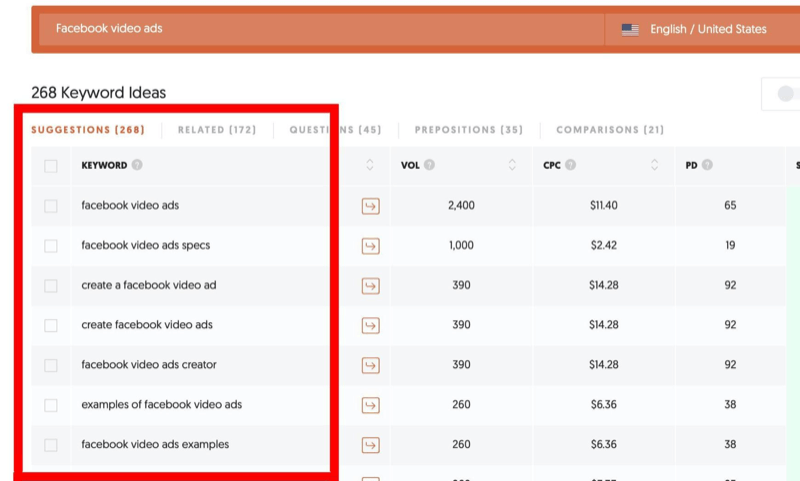
Task: Click the PD value 65
Action: coord(730,206)
